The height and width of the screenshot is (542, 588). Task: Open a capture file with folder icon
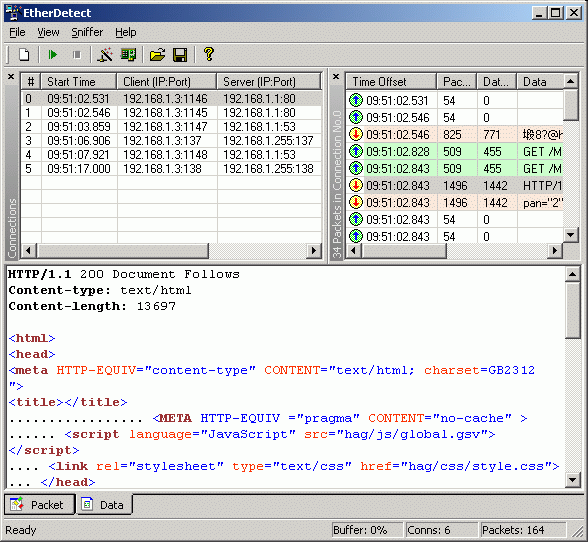click(158, 55)
